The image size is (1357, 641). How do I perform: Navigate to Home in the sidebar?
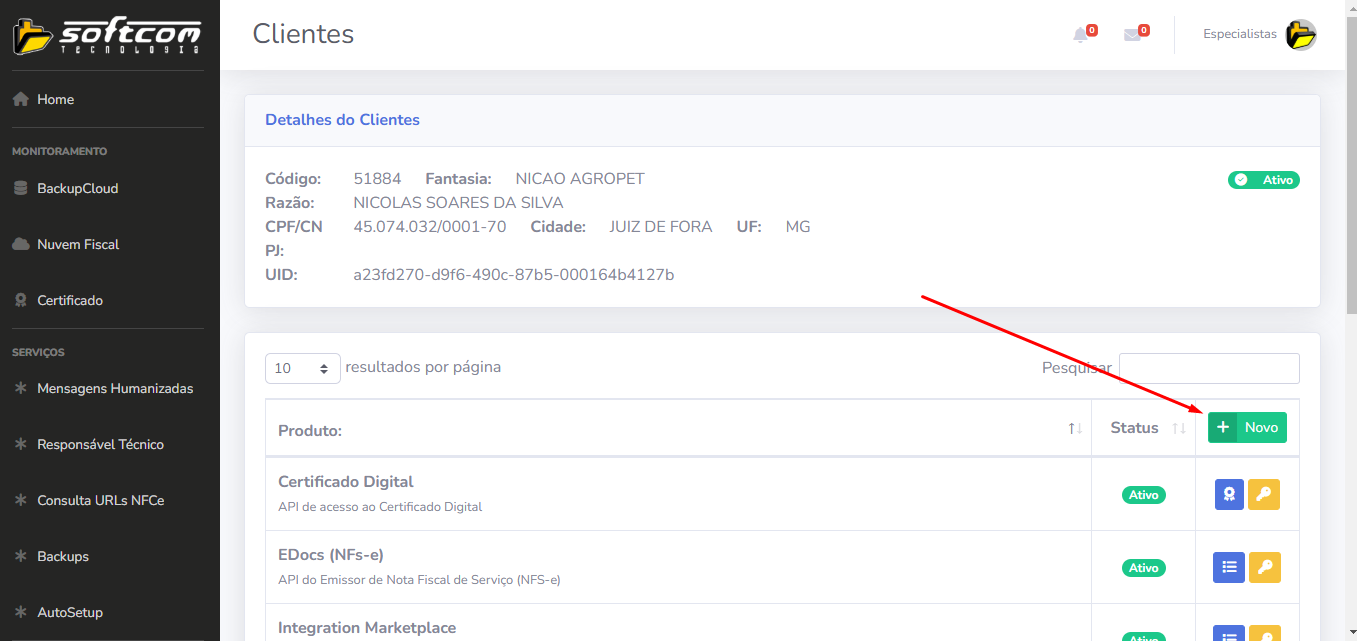point(55,99)
